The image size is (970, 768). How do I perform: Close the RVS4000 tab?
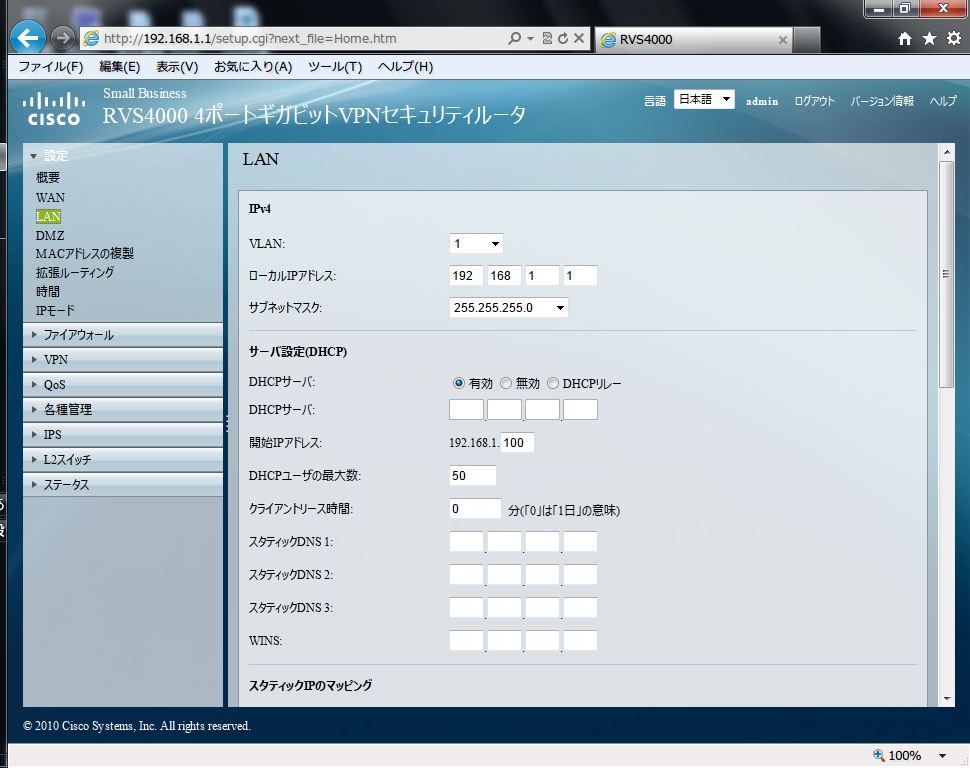(x=783, y=40)
